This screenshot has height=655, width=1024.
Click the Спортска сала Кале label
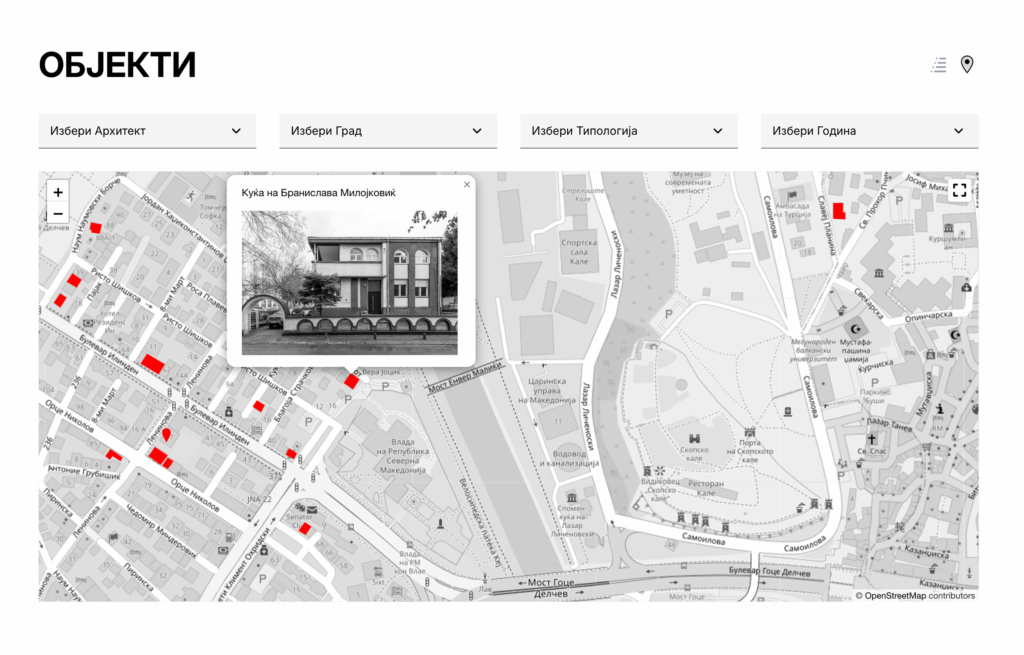579,252
